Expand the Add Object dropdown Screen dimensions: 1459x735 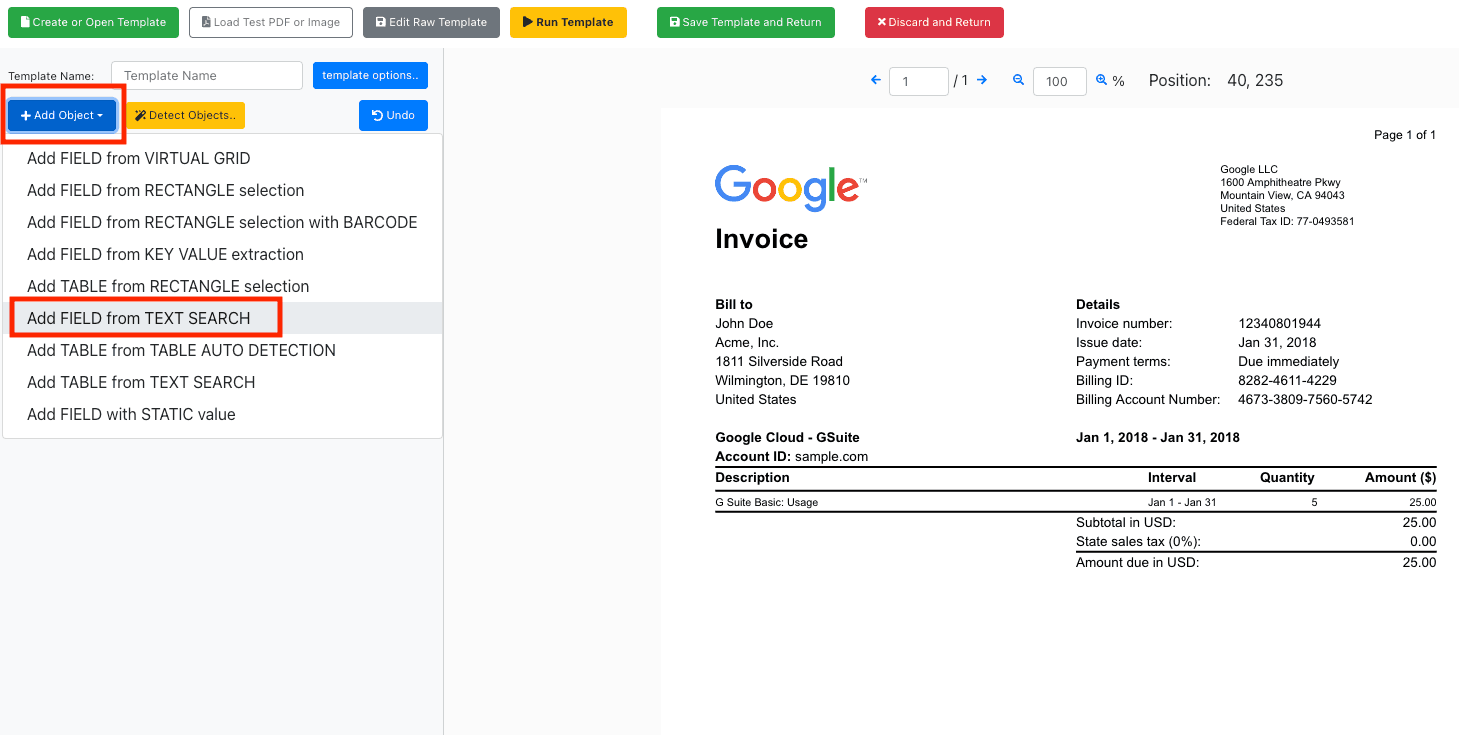coord(62,116)
